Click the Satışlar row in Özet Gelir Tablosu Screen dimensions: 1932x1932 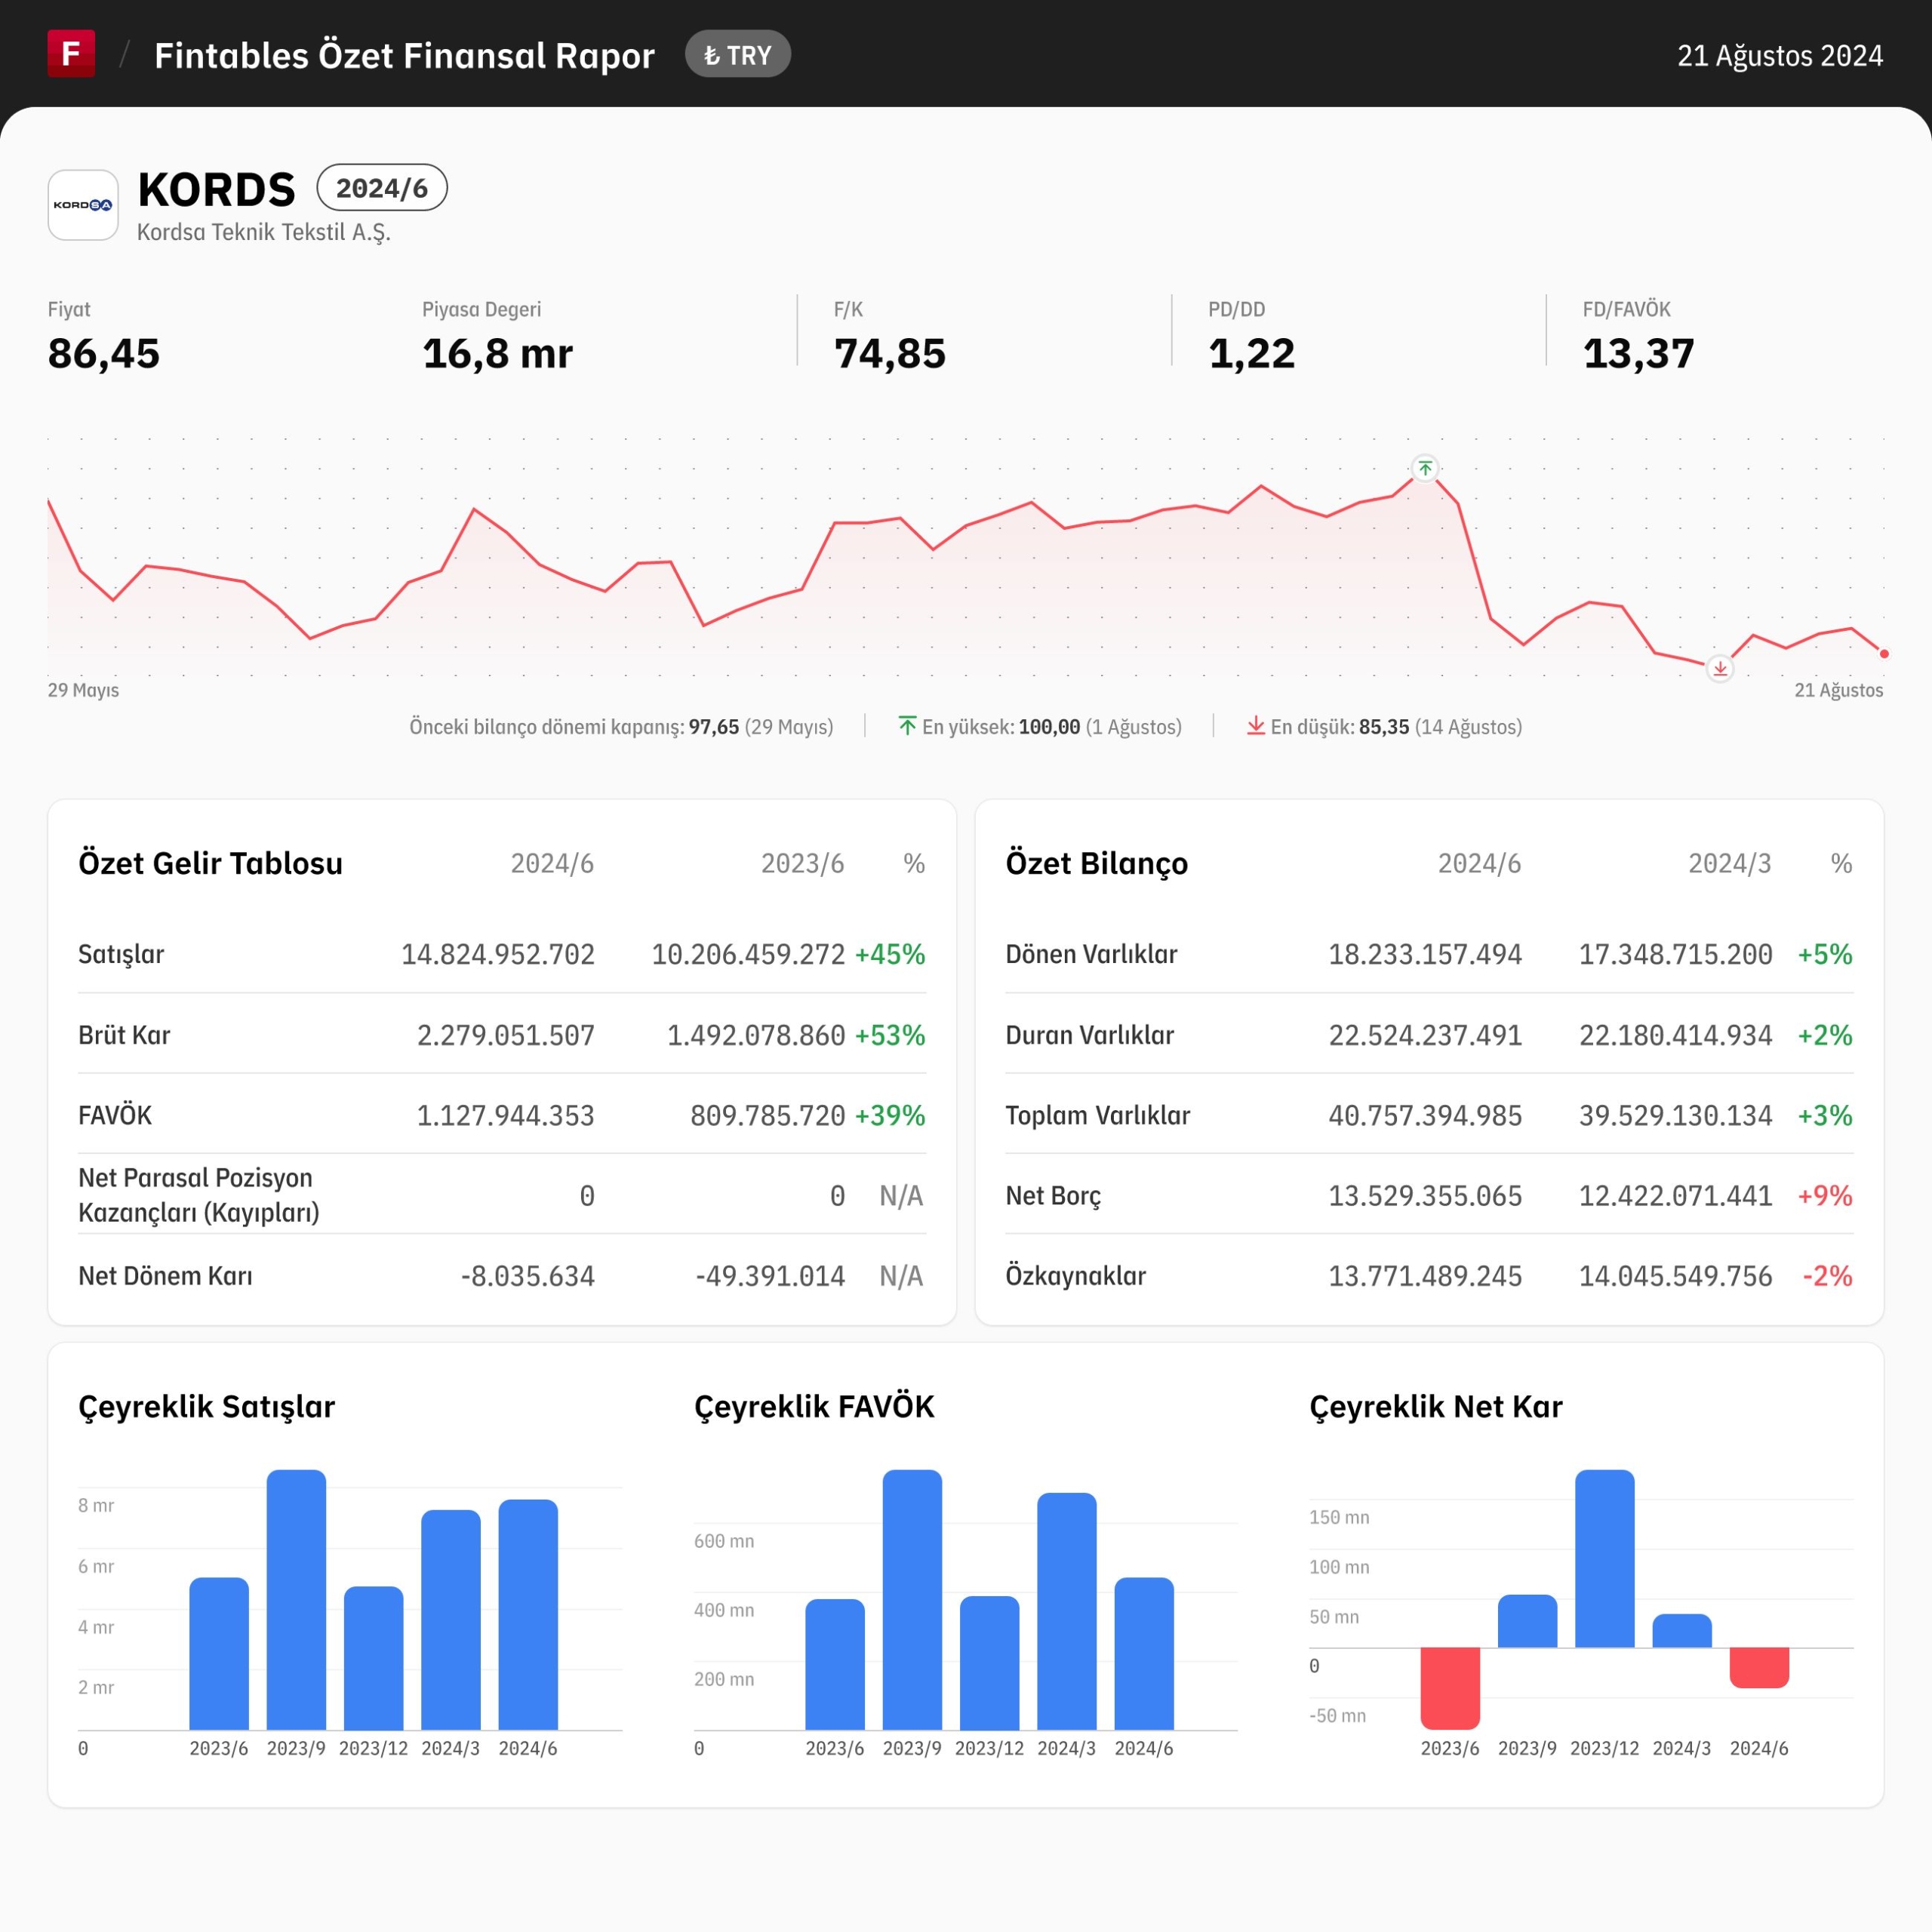click(x=502, y=954)
